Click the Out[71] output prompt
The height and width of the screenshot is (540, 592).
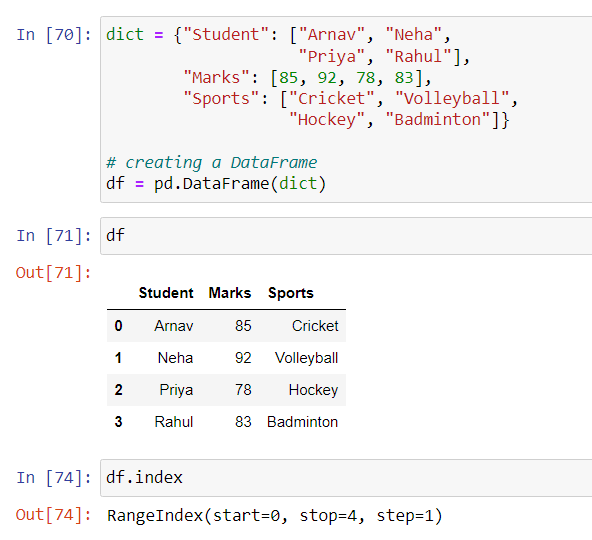54,273
